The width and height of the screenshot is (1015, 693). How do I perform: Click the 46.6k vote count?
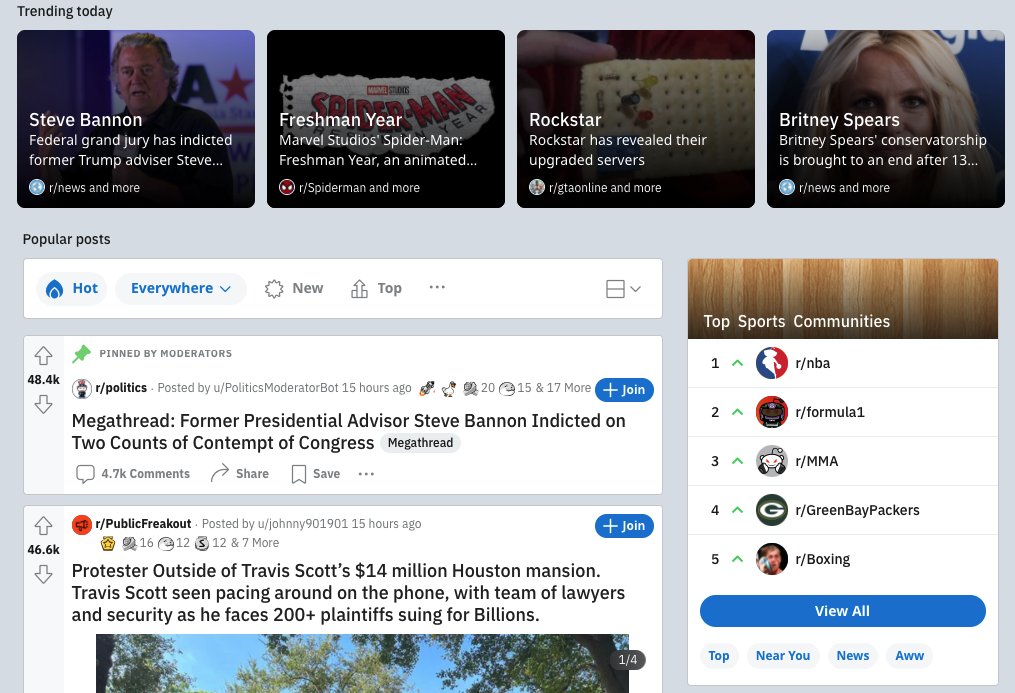pos(43,549)
